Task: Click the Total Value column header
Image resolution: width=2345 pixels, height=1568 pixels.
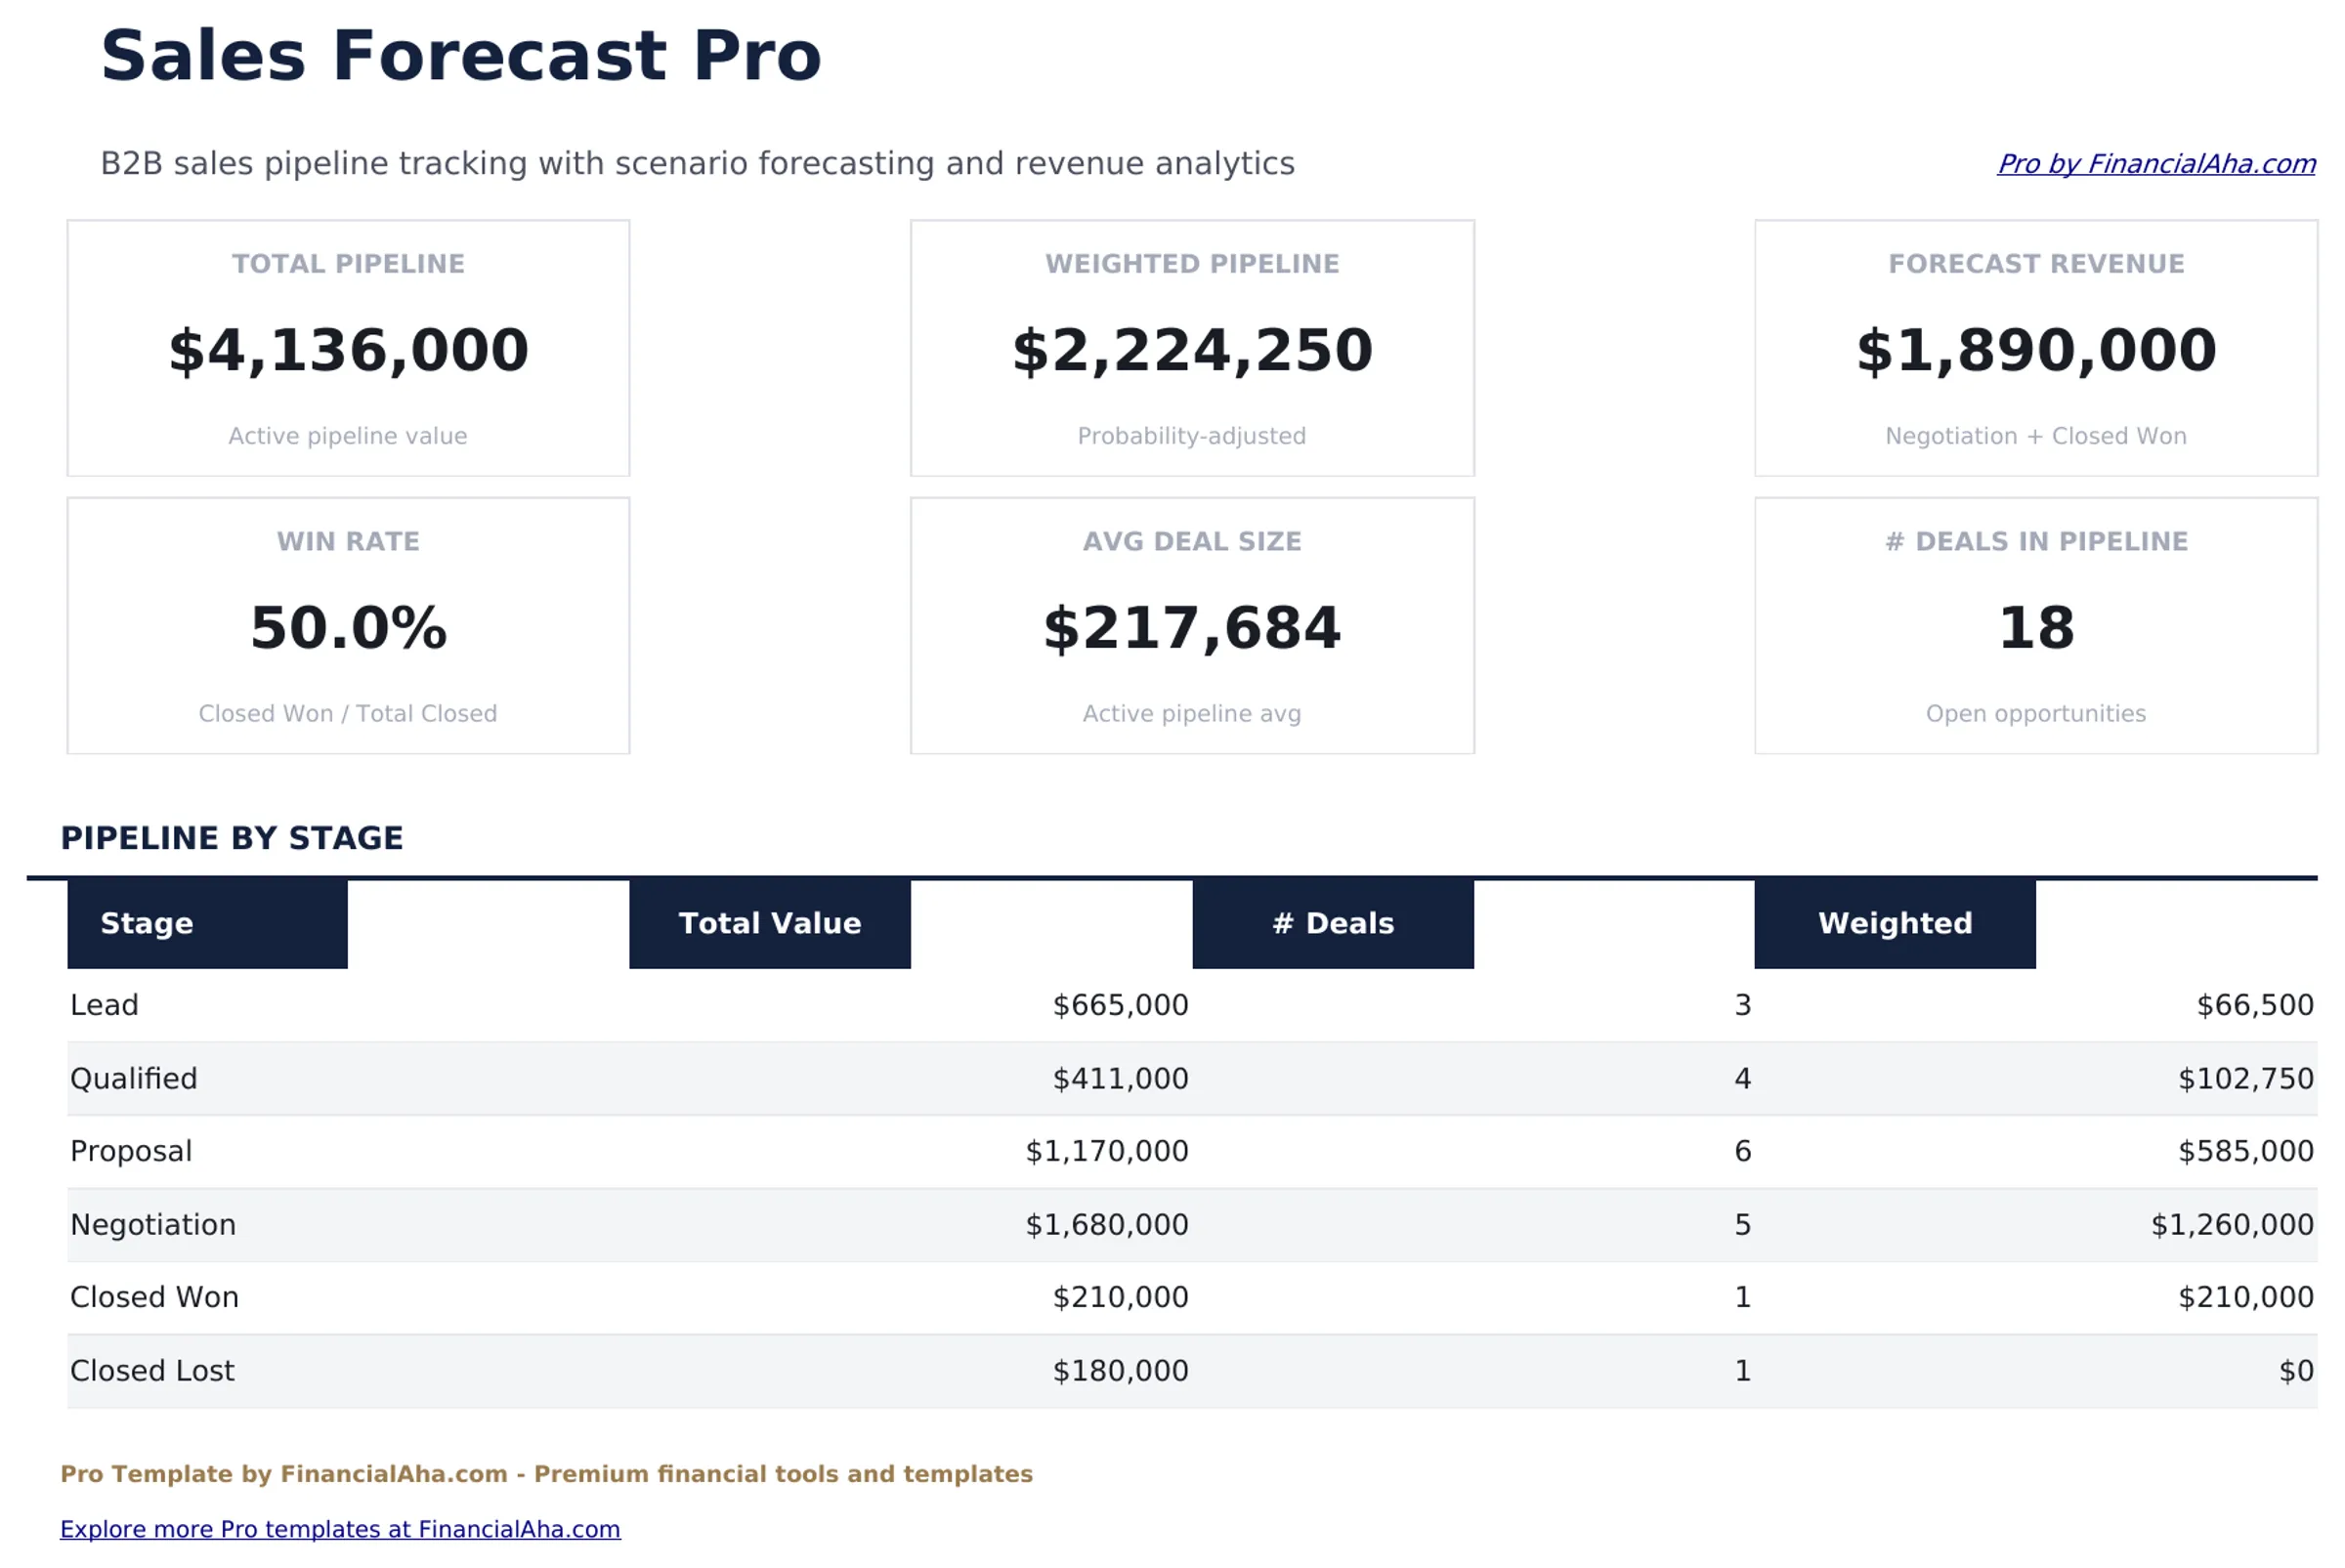Action: click(x=769, y=923)
